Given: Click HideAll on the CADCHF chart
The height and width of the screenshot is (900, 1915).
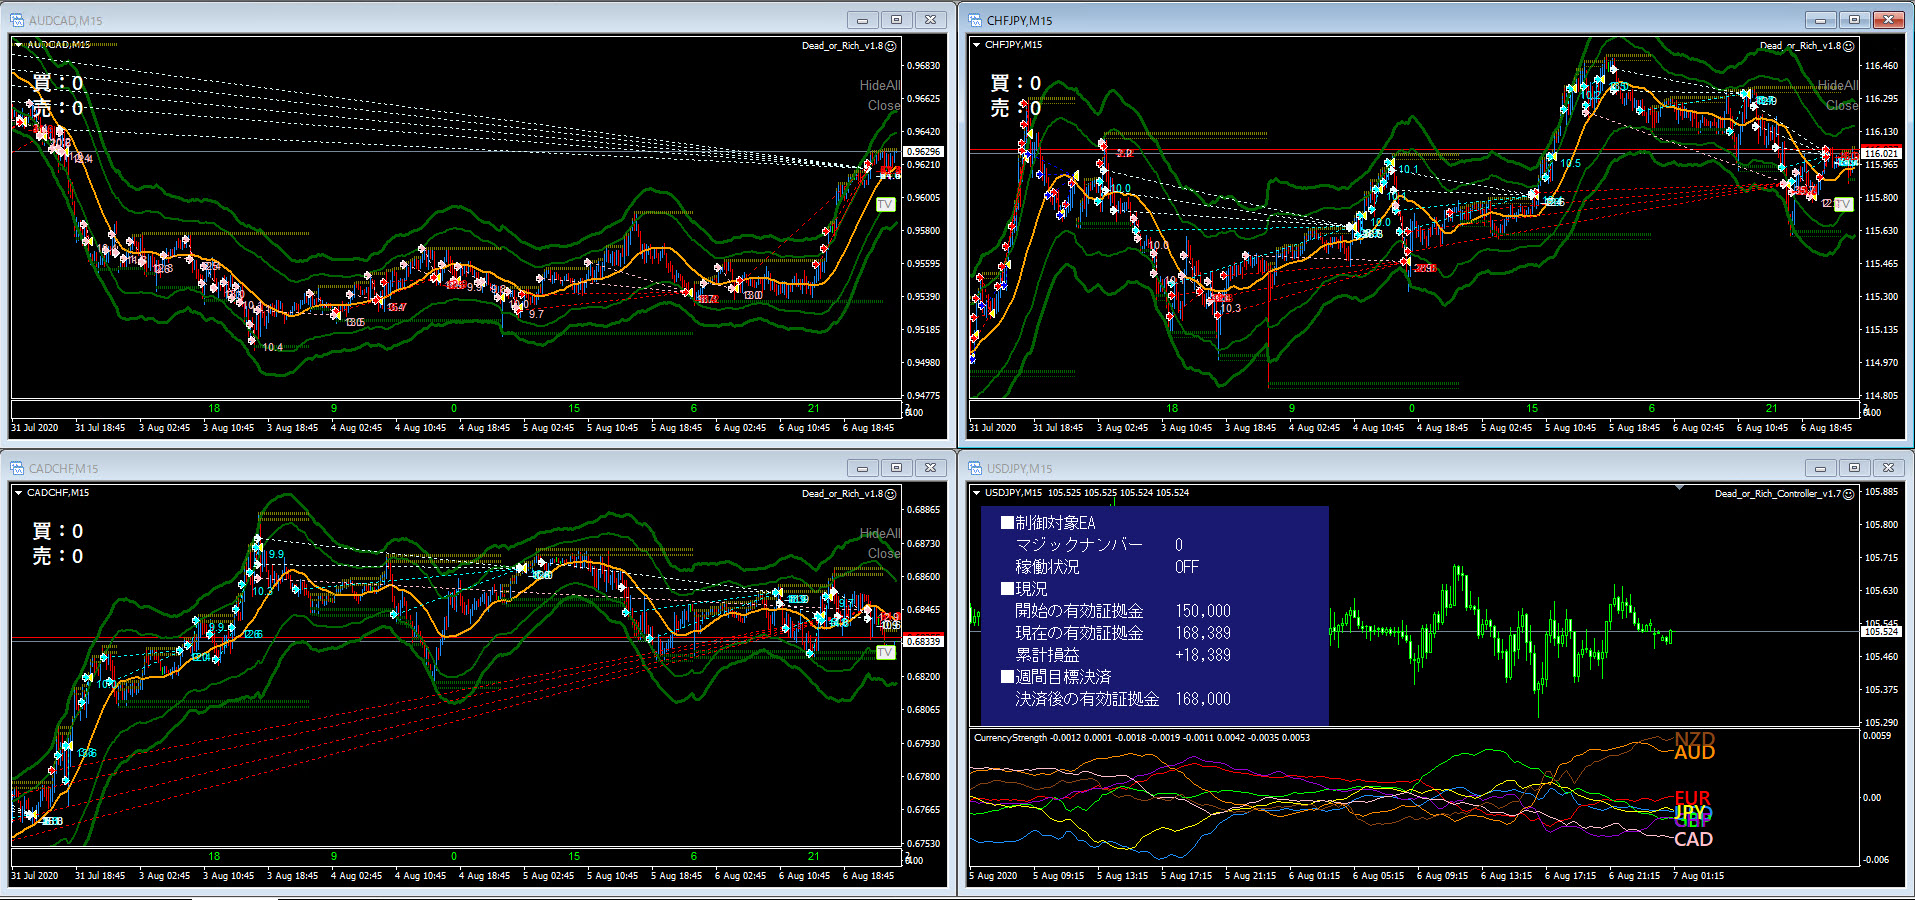Looking at the screenshot, I should (x=879, y=534).
